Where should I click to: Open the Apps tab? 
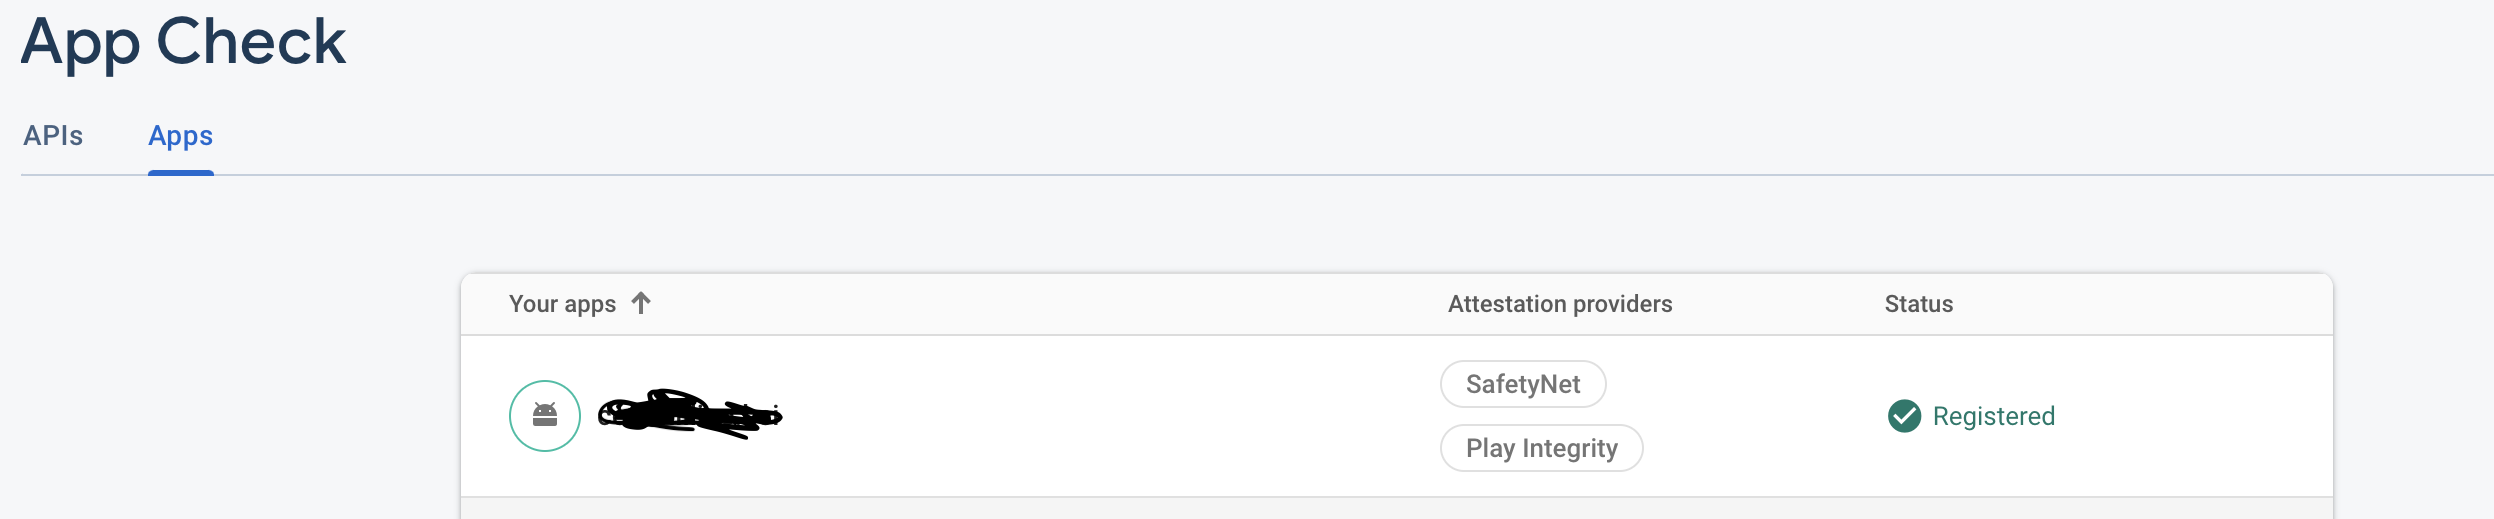pos(181,136)
